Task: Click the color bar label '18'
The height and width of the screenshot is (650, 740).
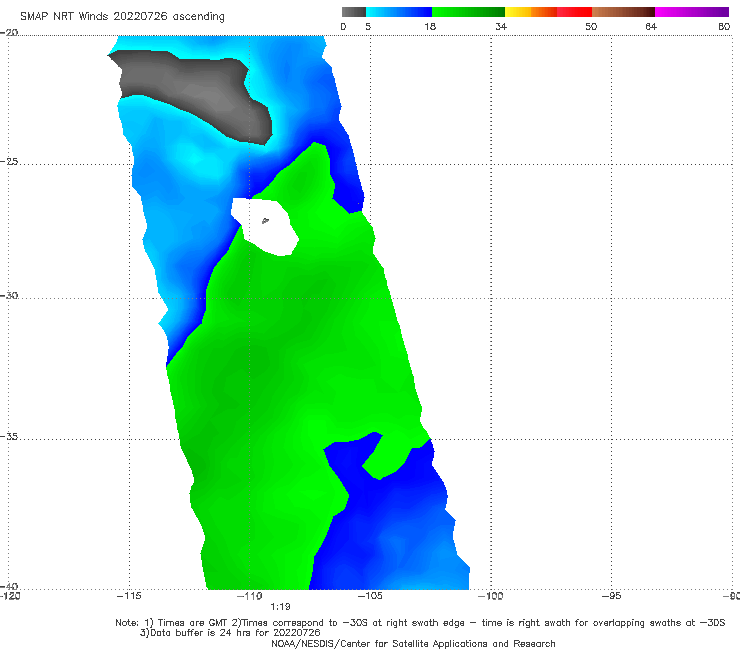Action: point(430,26)
